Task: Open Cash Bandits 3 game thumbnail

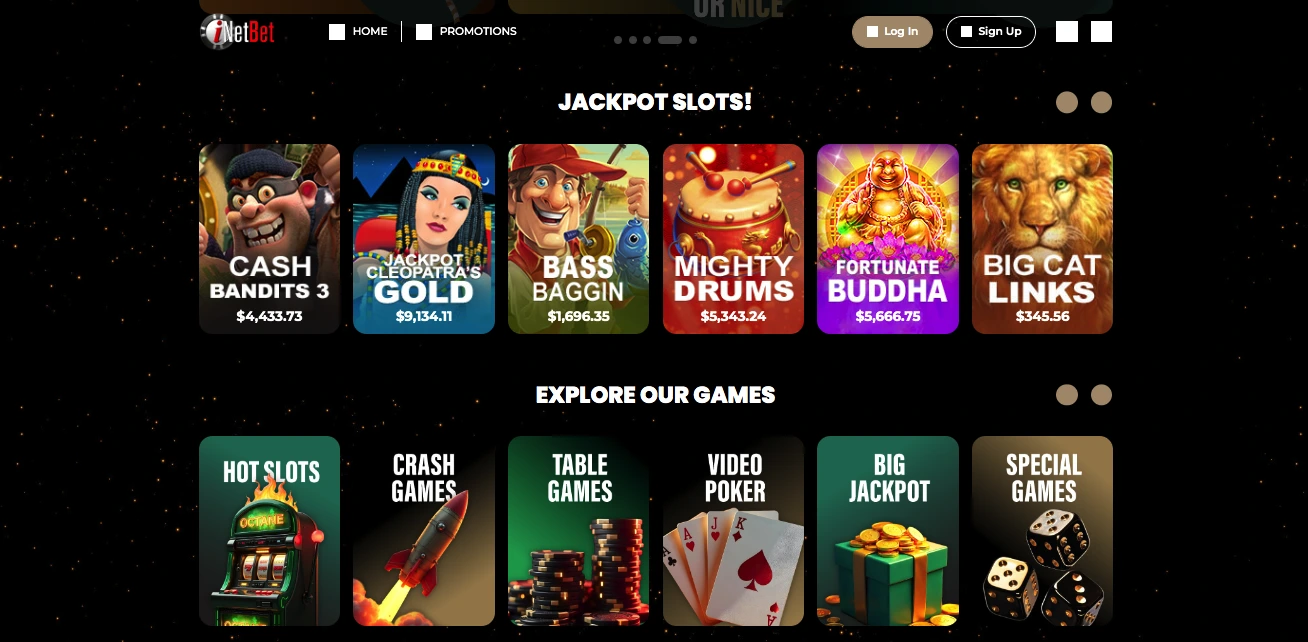Action: click(x=269, y=239)
